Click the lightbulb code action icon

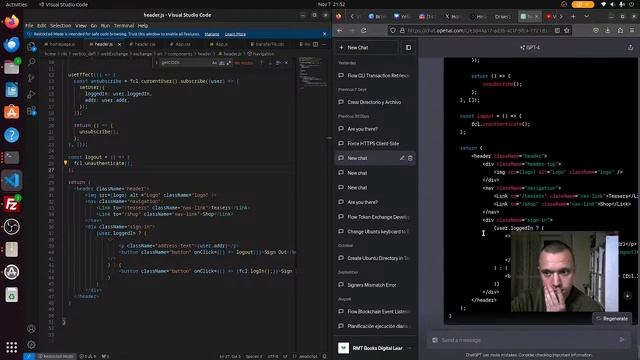click(x=65, y=163)
